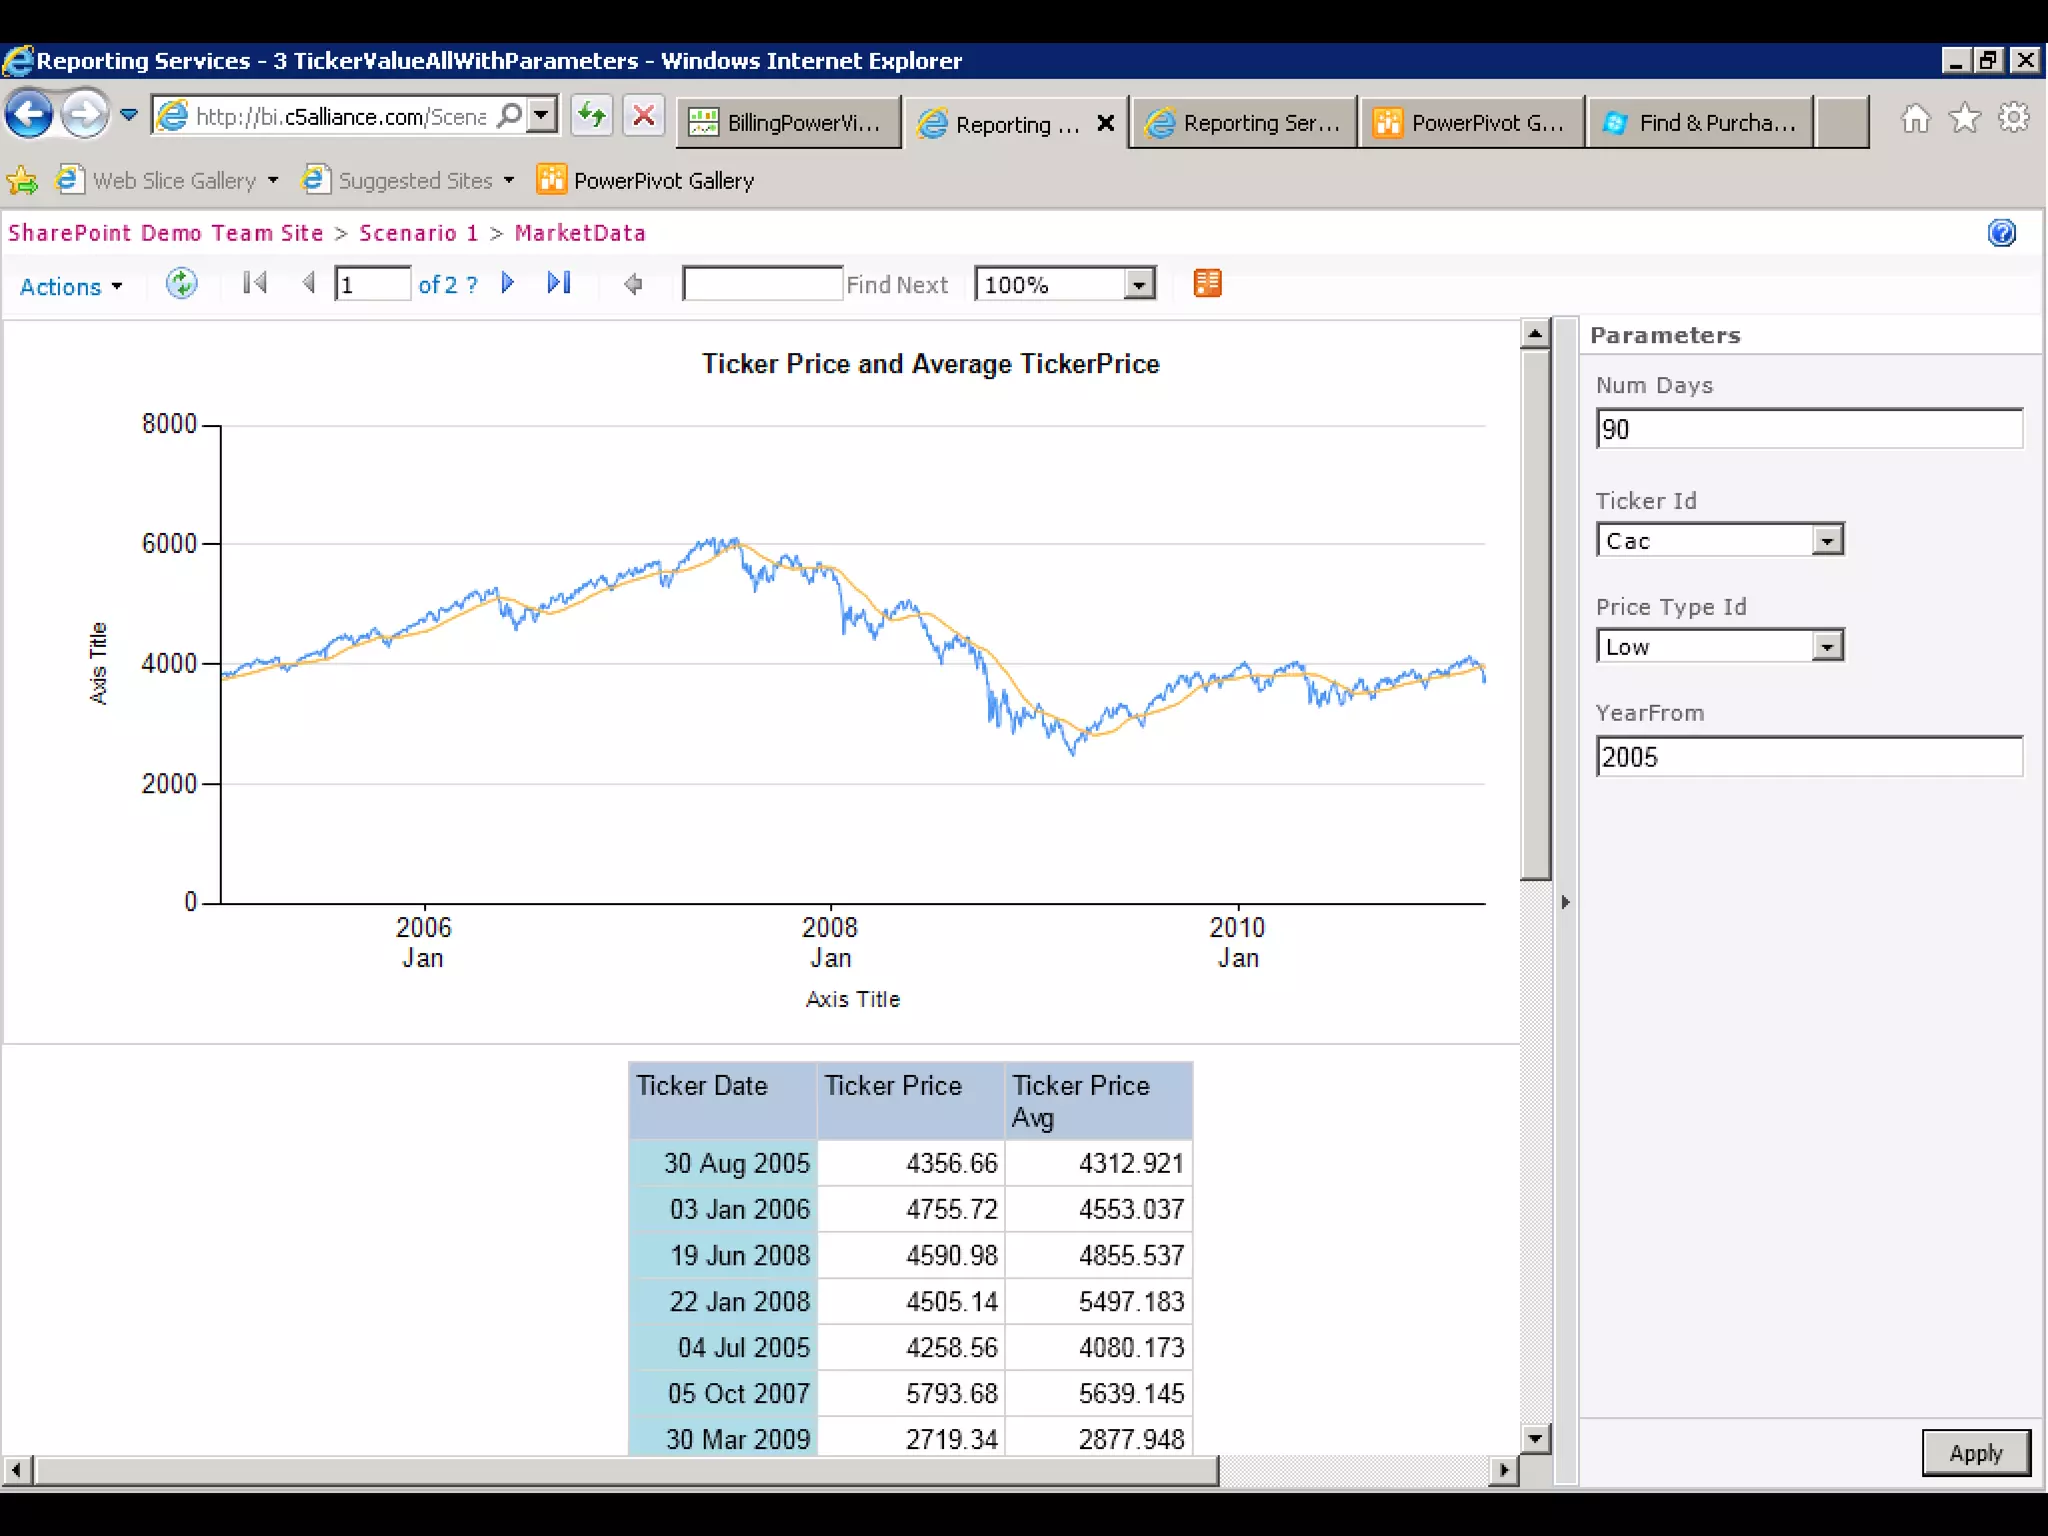Click the horizontal scrollbar thumb
The image size is (2048, 1536).
click(x=625, y=1470)
